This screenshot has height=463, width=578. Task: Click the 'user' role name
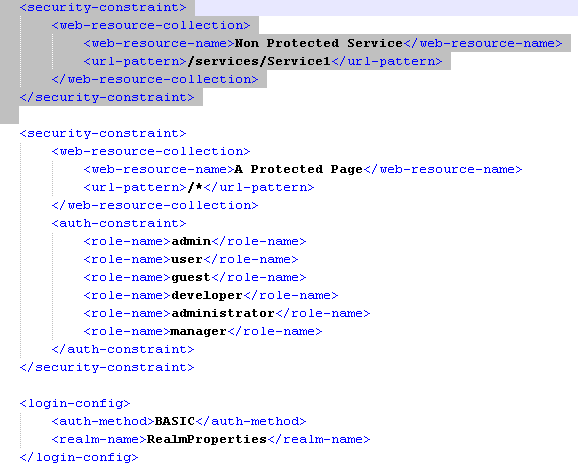click(x=187, y=259)
